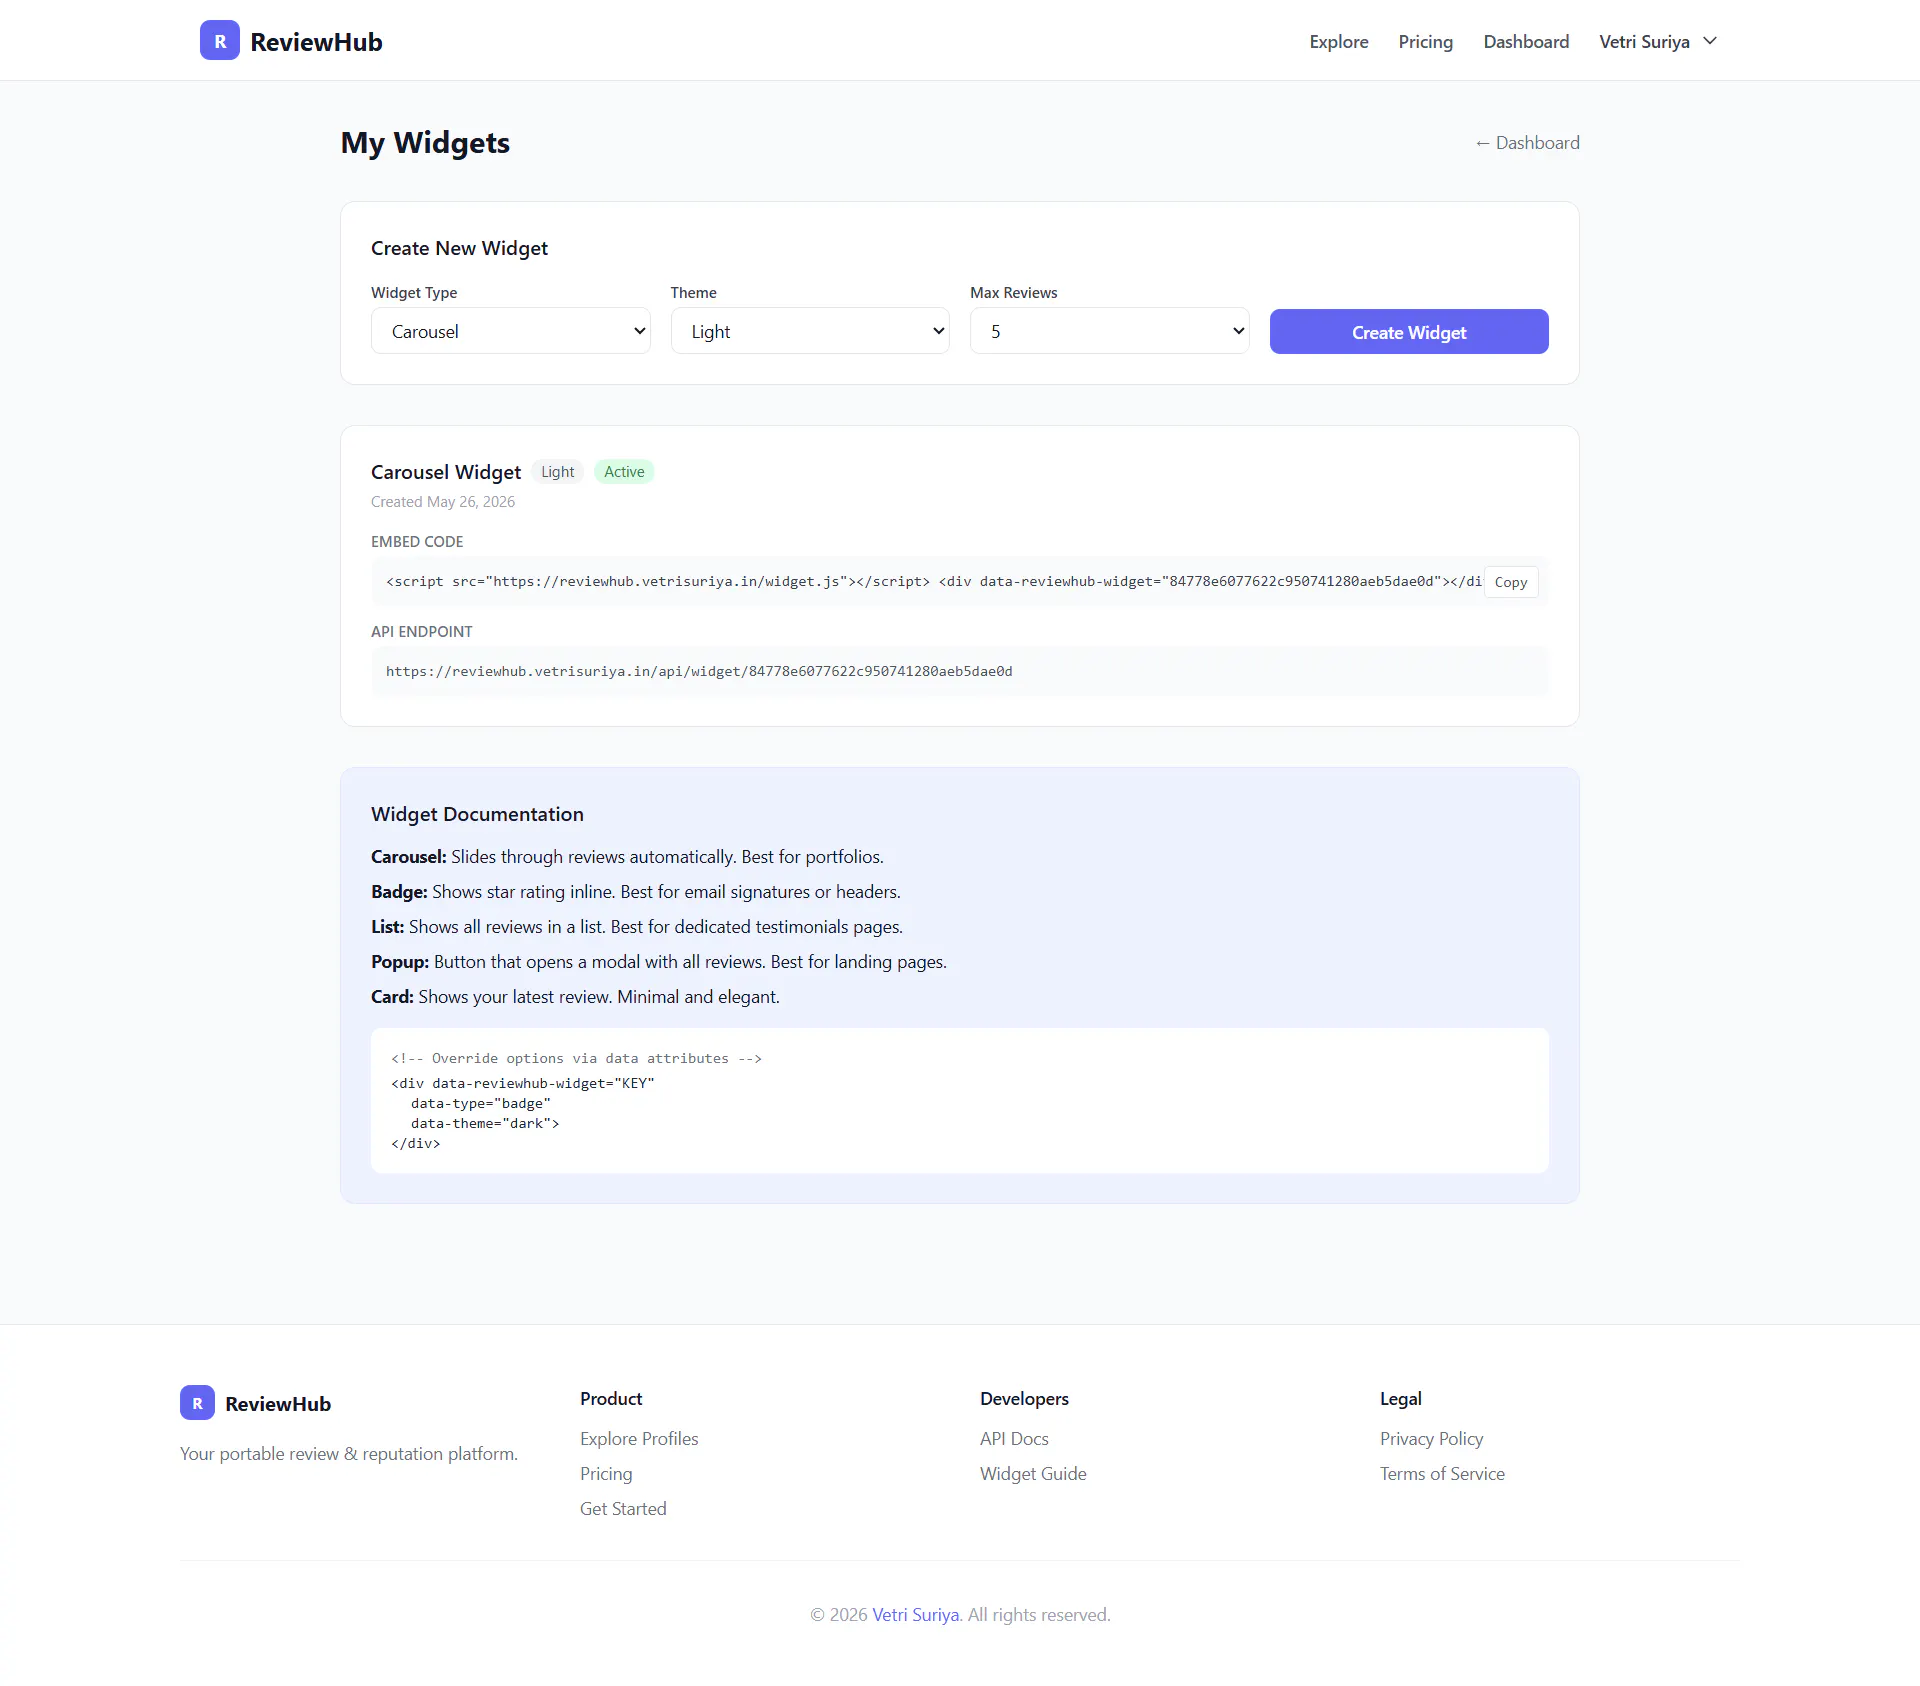Click the Active status badge

tap(624, 472)
